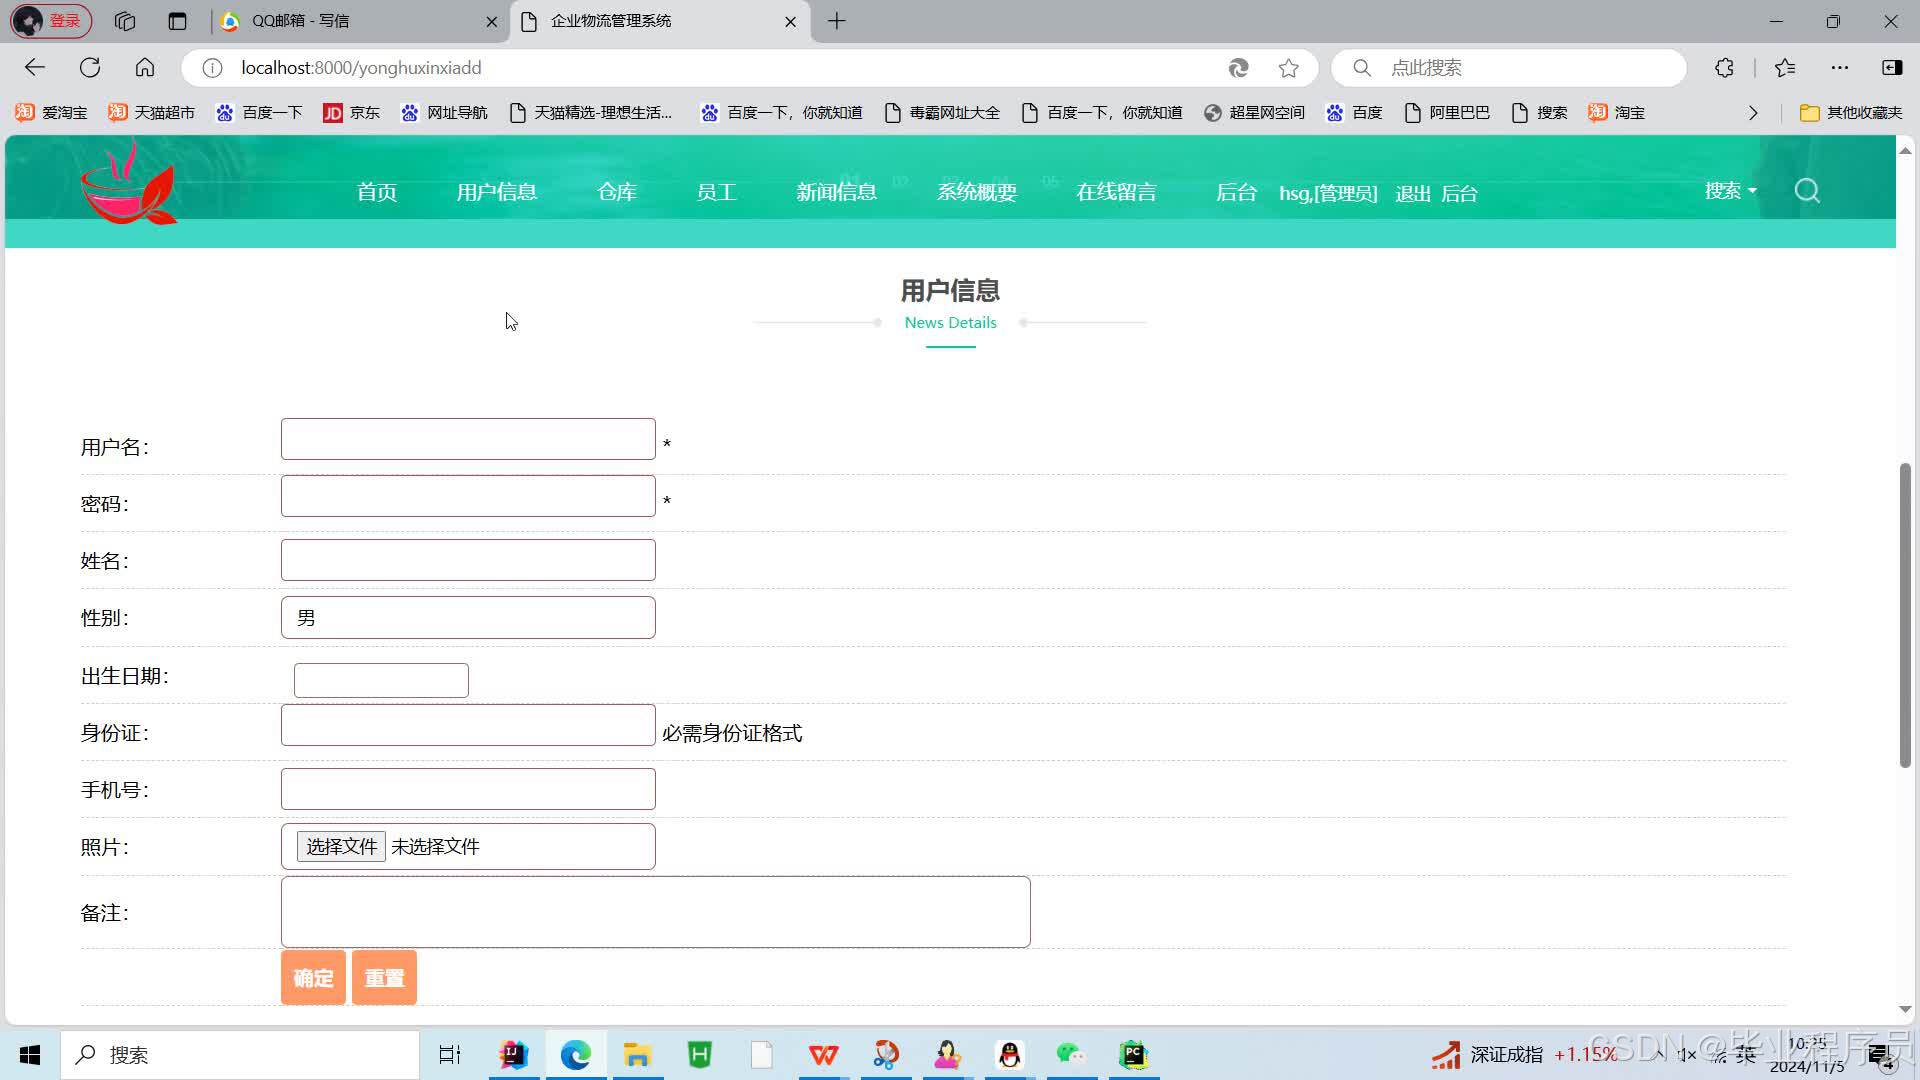Submit the form with 确定 button

coord(313,977)
